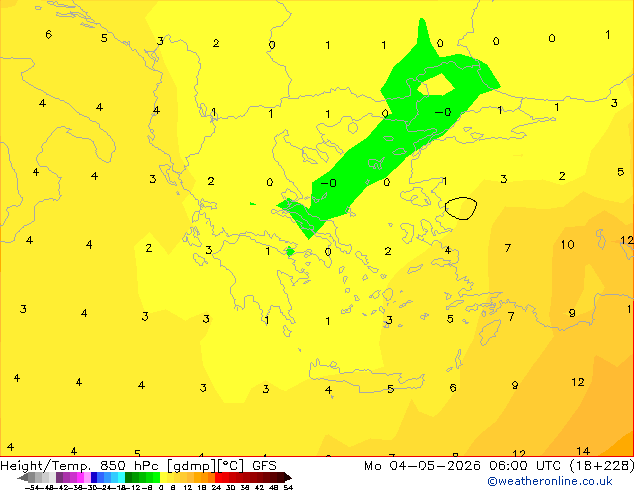Click the dark right arrow of color scale
The image size is (634, 490).
pyautogui.click(x=288, y=477)
